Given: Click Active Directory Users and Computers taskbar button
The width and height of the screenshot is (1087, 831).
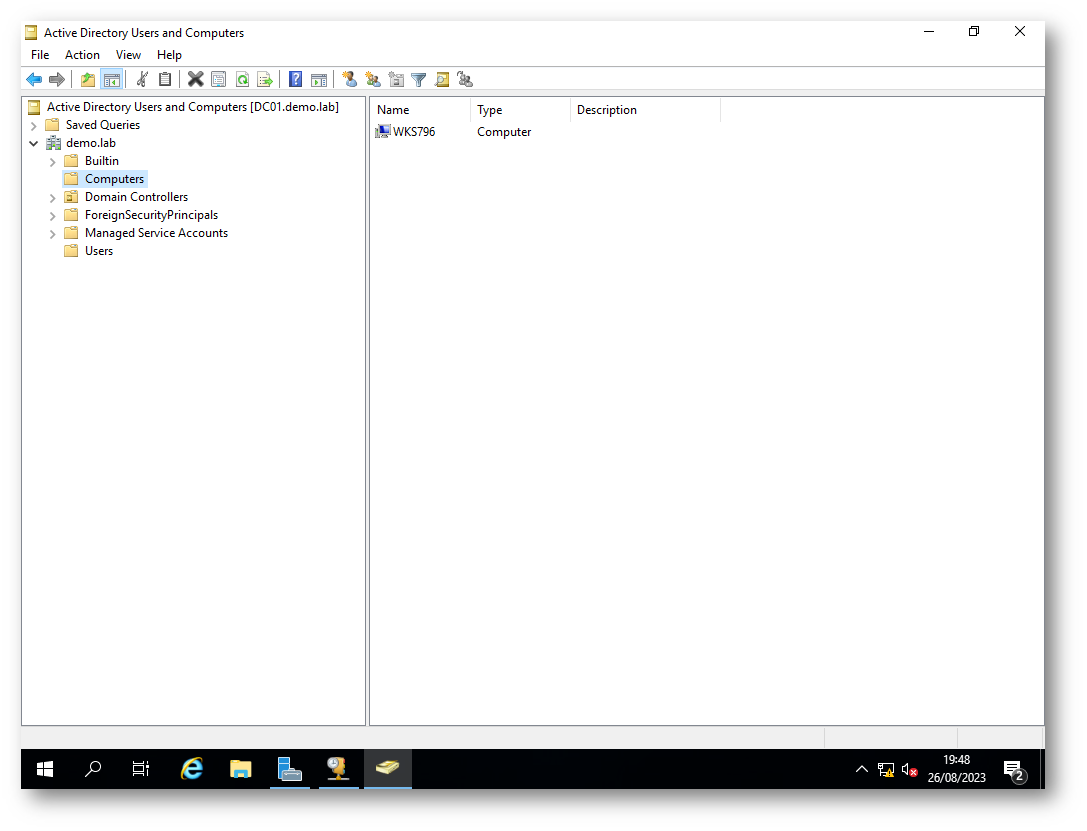Looking at the screenshot, I should (388, 769).
